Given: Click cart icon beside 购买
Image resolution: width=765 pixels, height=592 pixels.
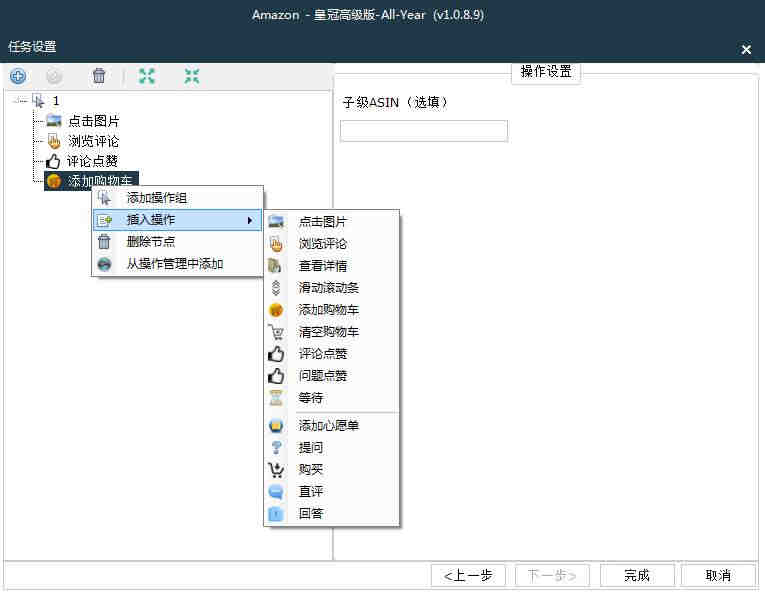Looking at the screenshot, I should point(276,470).
